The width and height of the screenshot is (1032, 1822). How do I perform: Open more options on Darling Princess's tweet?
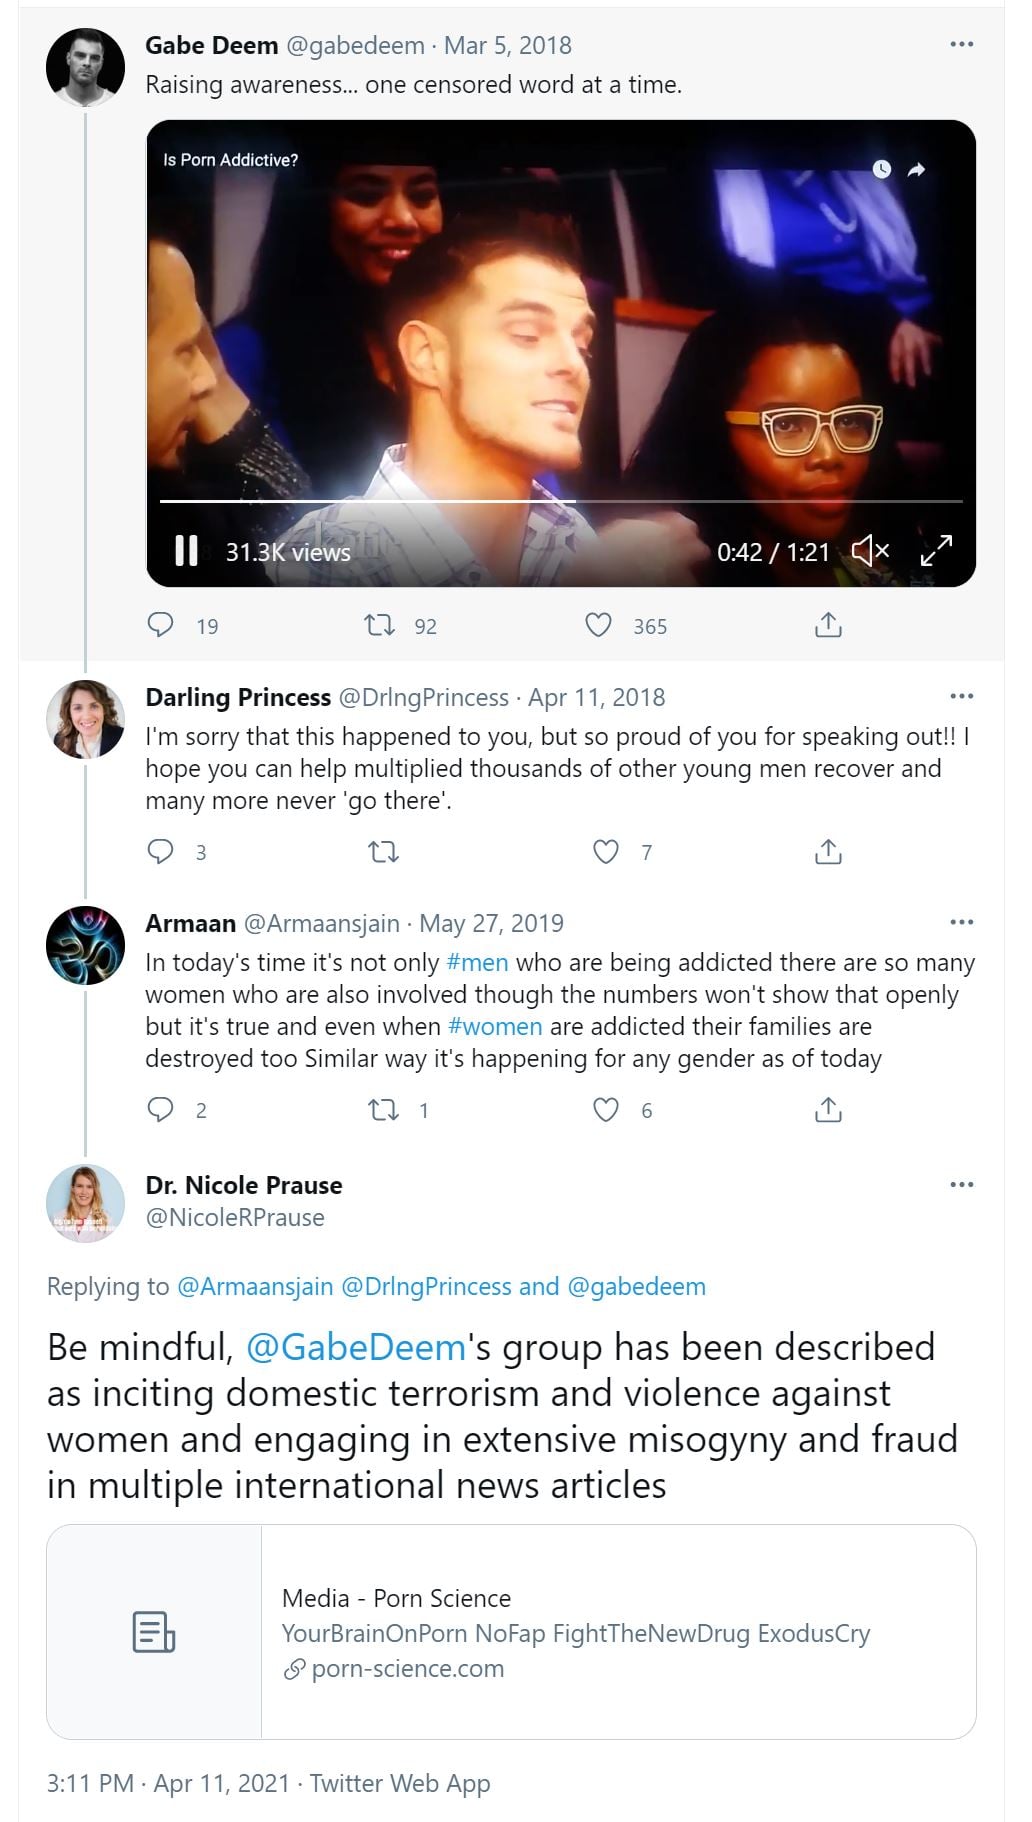[x=961, y=697]
